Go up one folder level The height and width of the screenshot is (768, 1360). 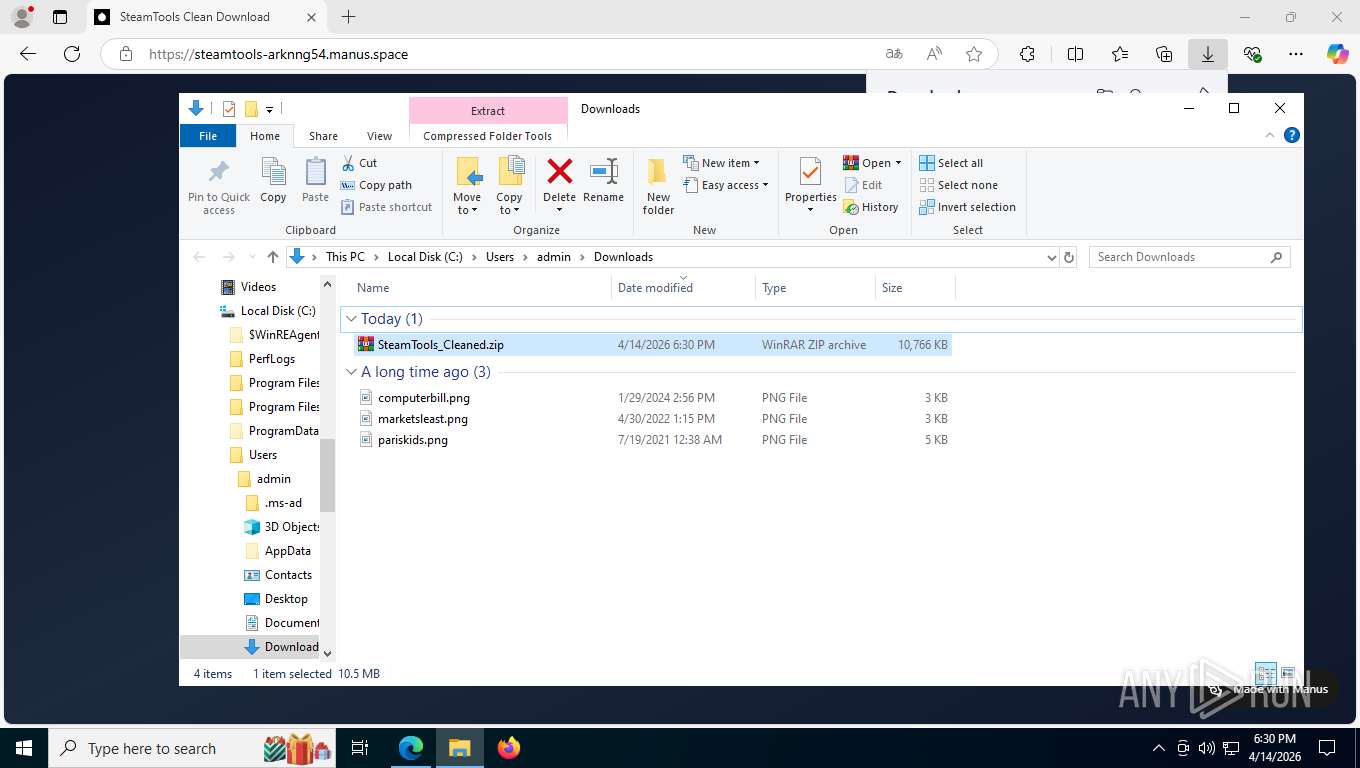[272, 257]
